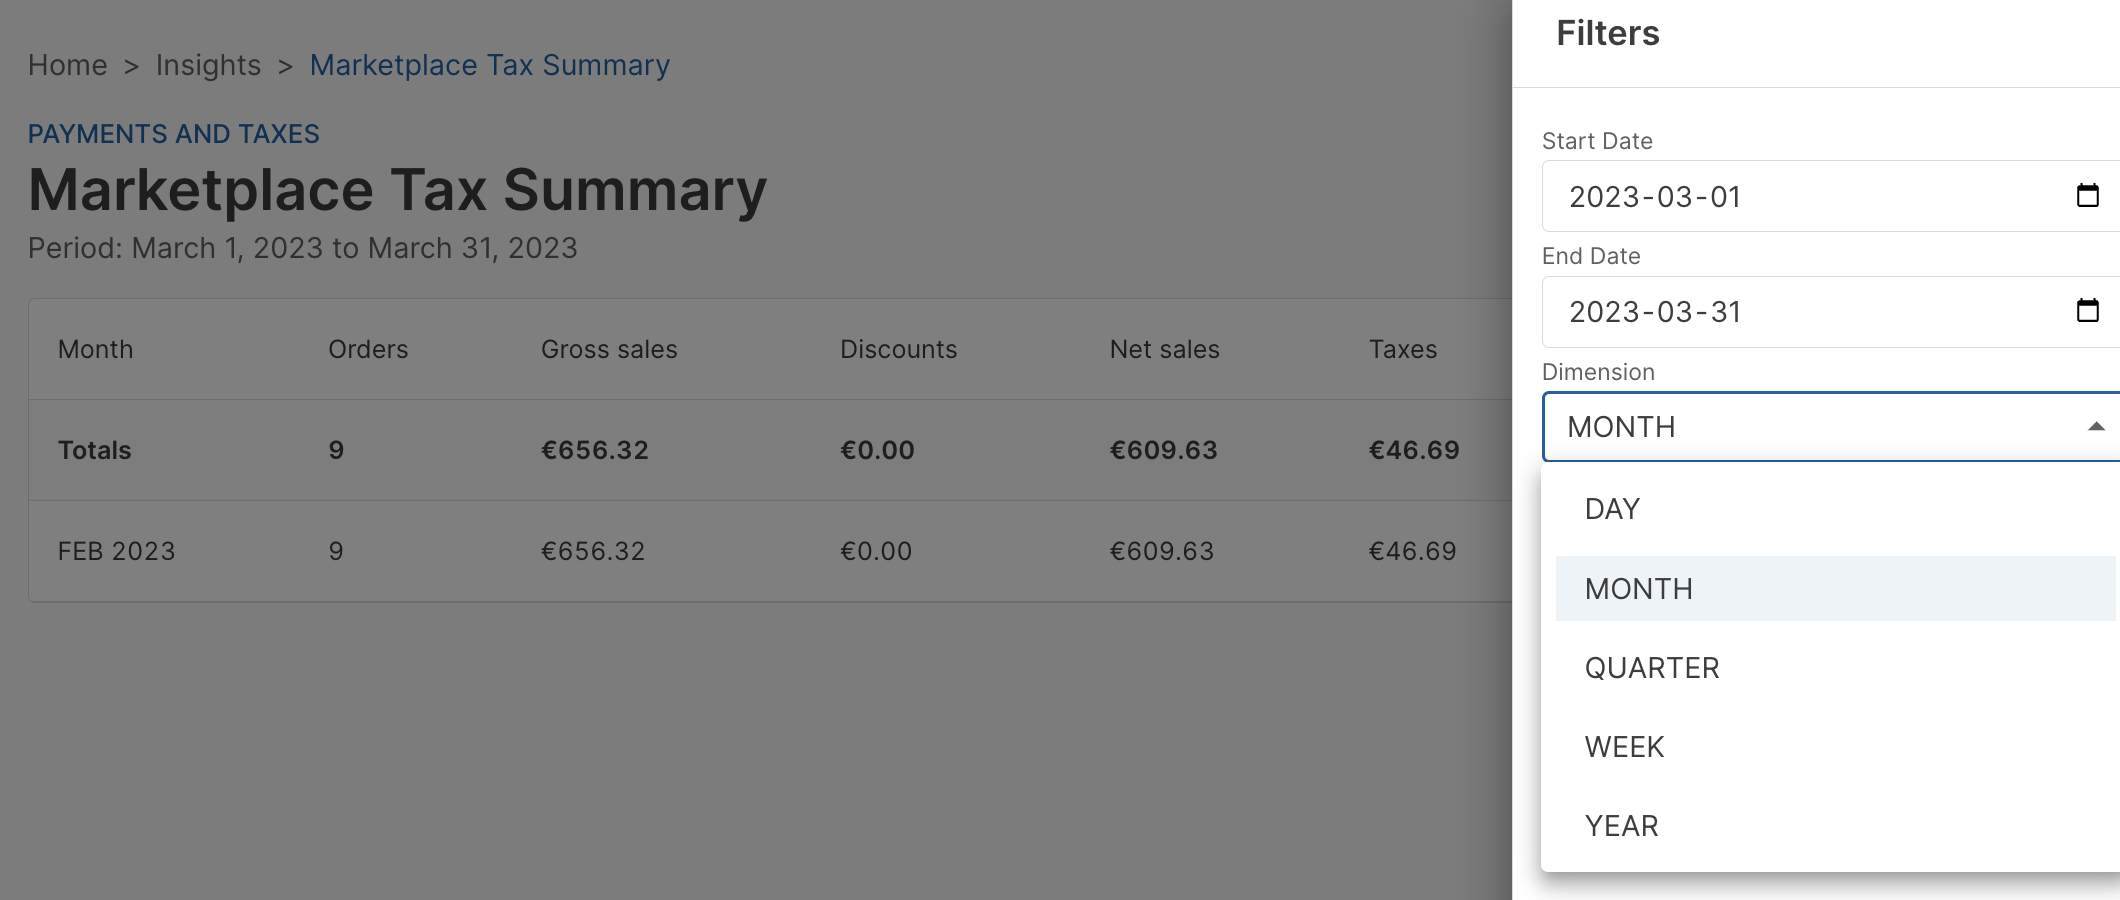This screenshot has width=2120, height=900.
Task: Go to the Home breadcrumb link
Action: click(67, 65)
